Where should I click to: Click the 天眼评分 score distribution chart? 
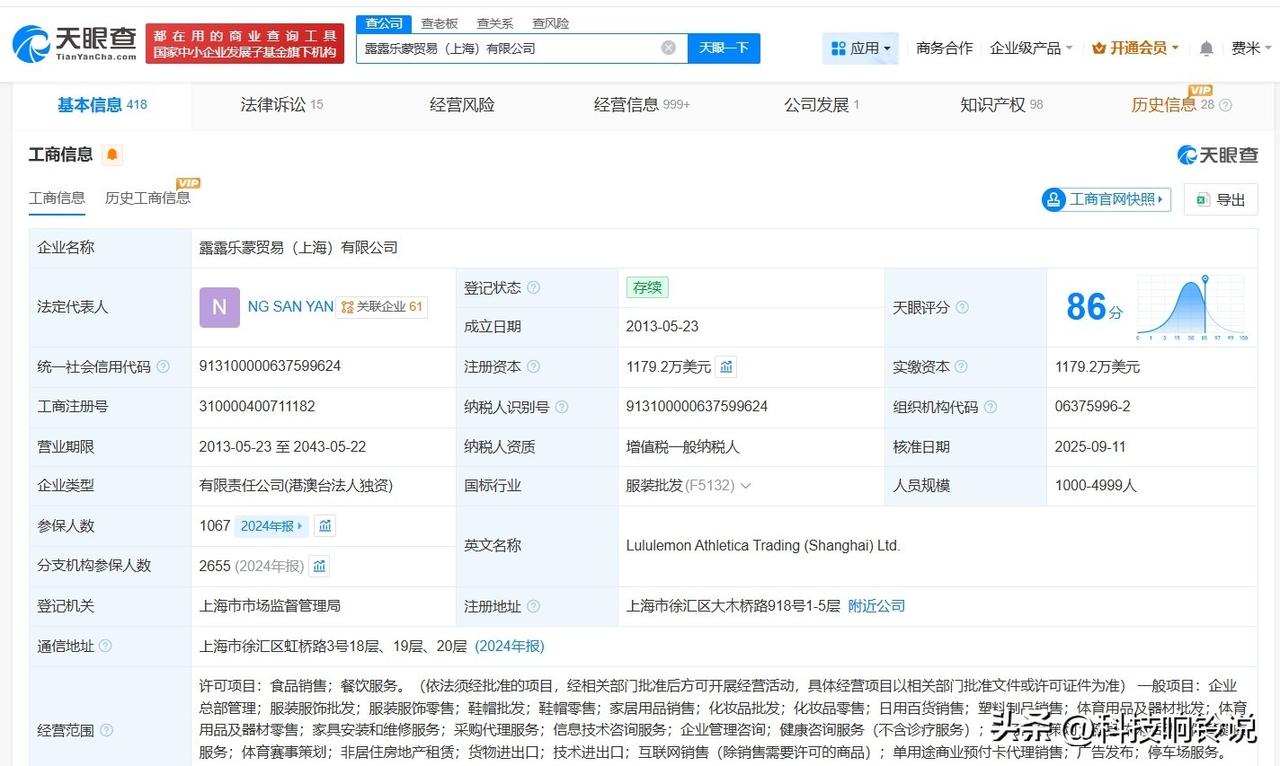[x=1192, y=307]
